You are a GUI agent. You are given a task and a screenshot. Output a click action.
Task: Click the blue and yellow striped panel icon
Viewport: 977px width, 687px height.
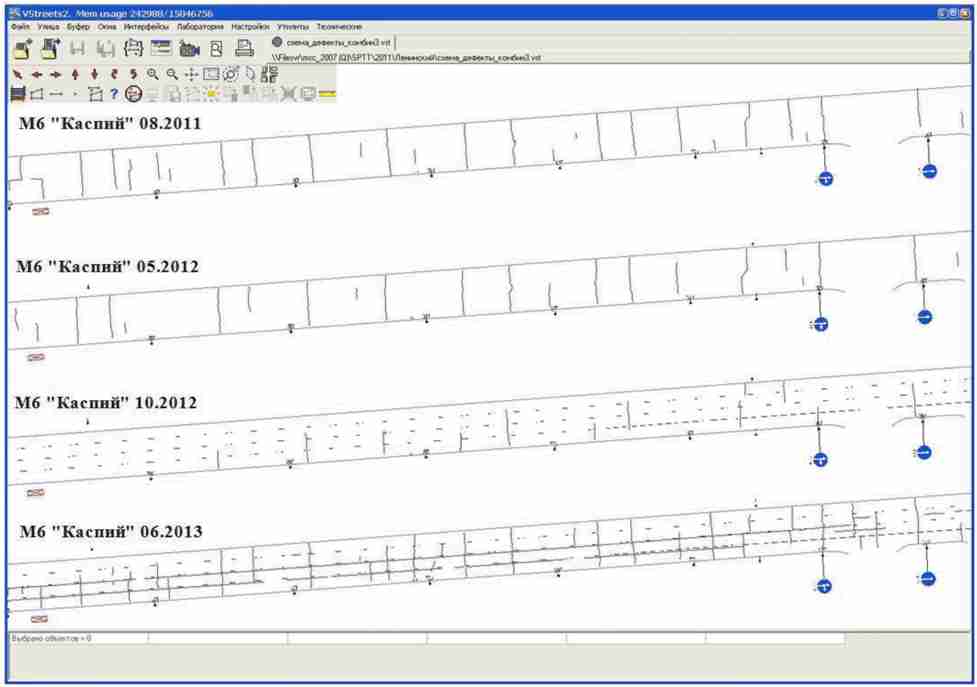[x=161, y=48]
